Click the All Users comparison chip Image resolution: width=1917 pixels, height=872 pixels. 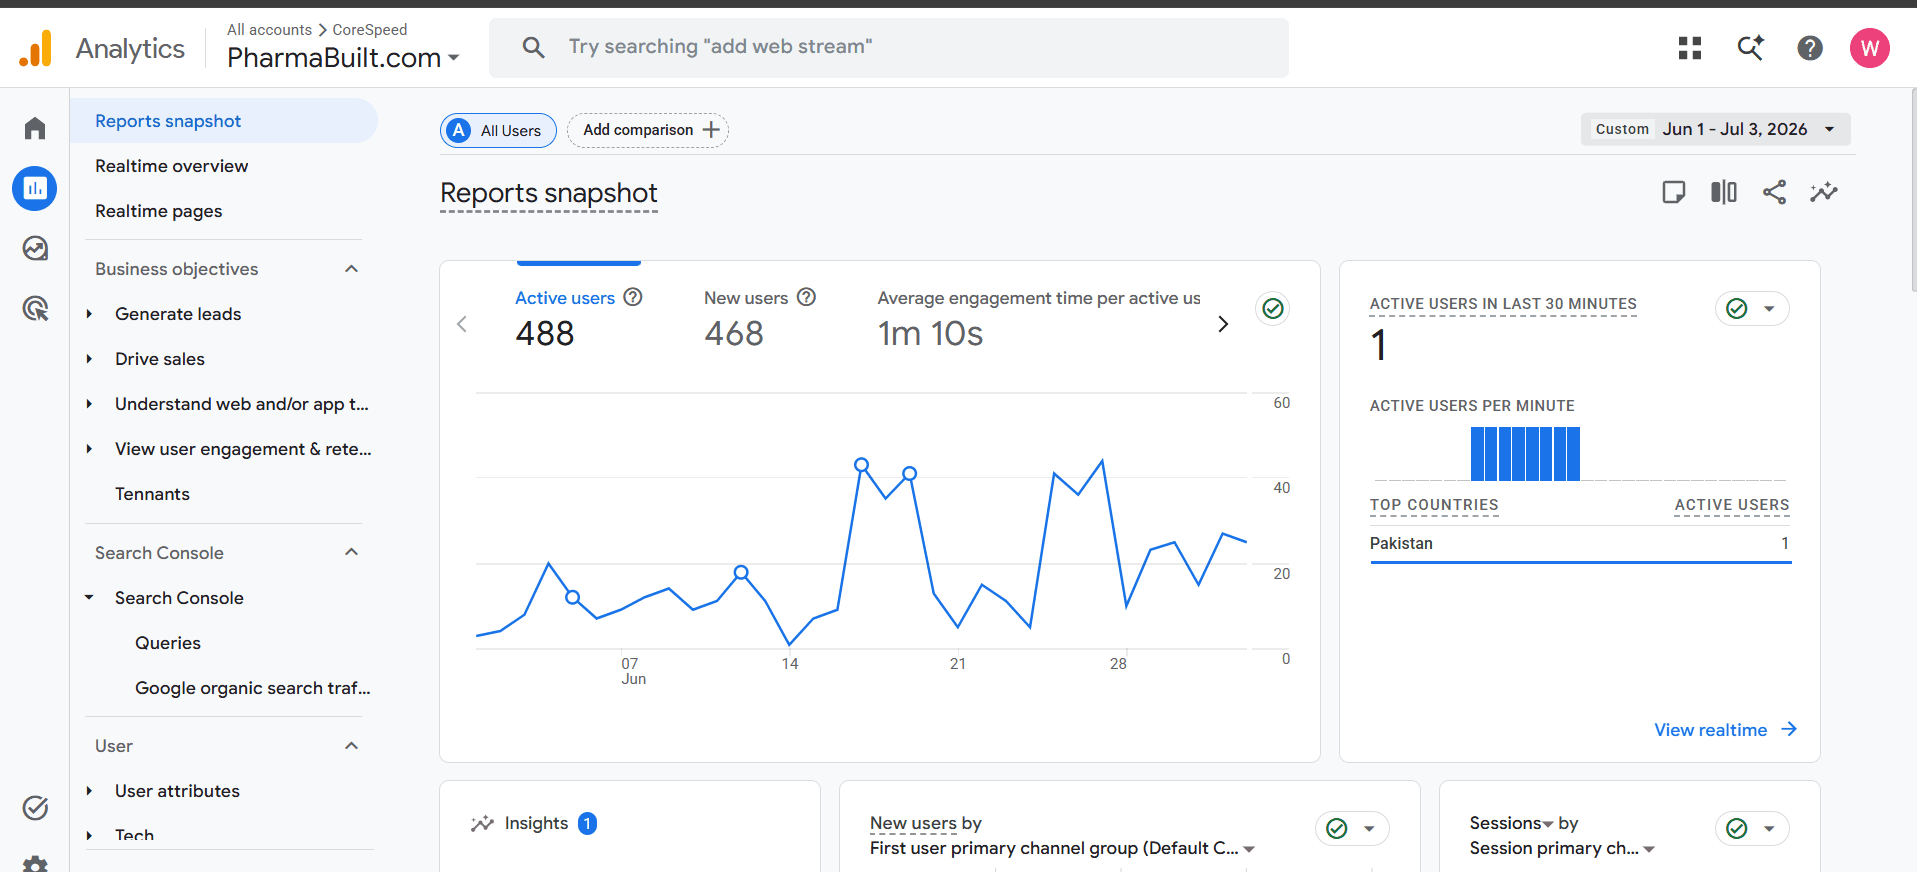pos(498,130)
